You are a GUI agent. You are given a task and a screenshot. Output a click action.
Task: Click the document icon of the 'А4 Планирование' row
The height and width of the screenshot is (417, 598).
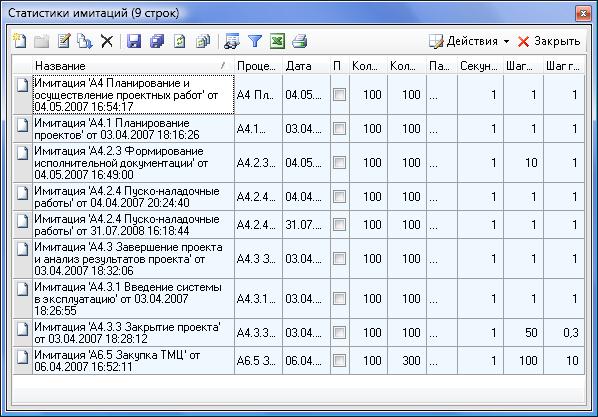click(23, 85)
